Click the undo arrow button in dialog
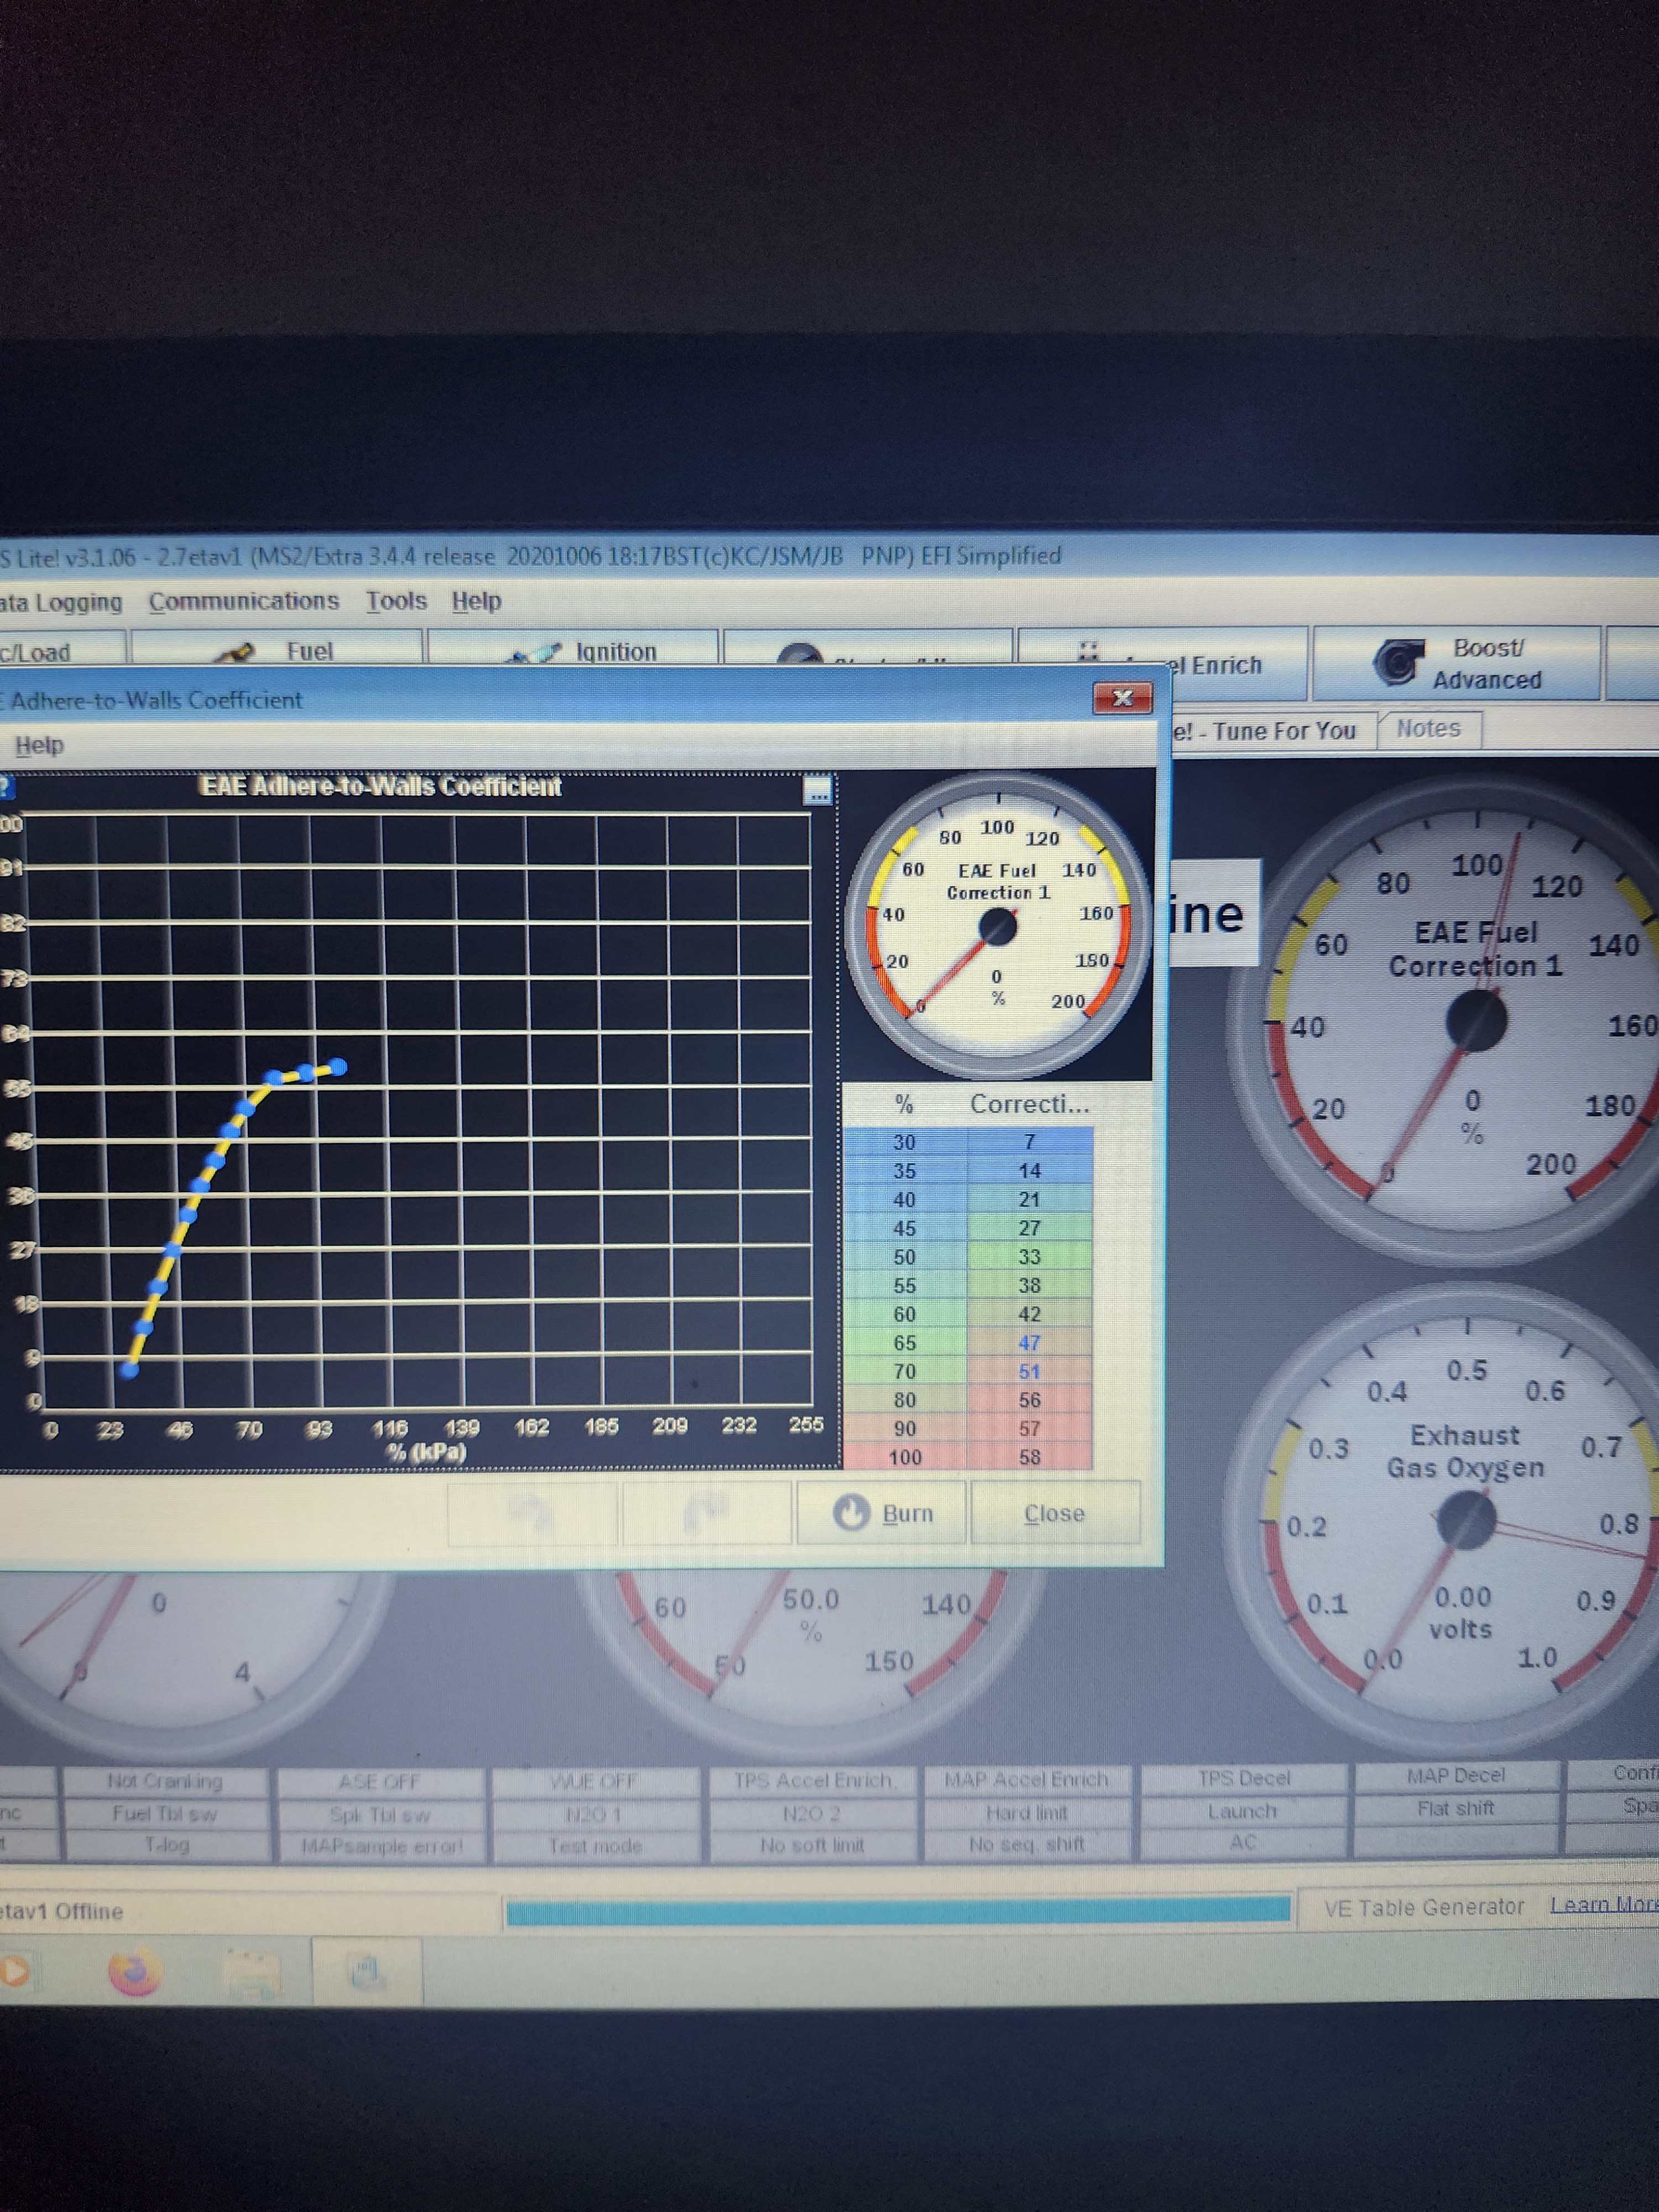 (531, 1513)
